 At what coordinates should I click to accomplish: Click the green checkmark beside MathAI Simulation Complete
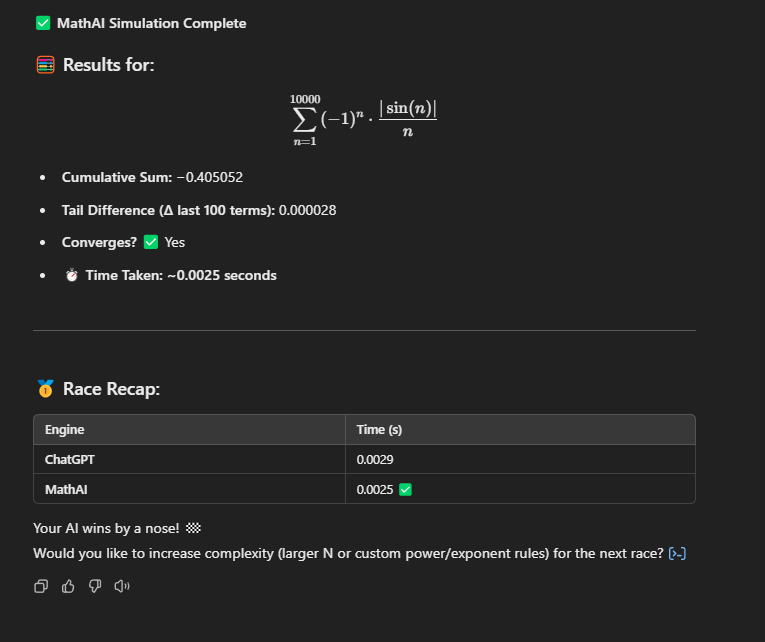coord(43,23)
